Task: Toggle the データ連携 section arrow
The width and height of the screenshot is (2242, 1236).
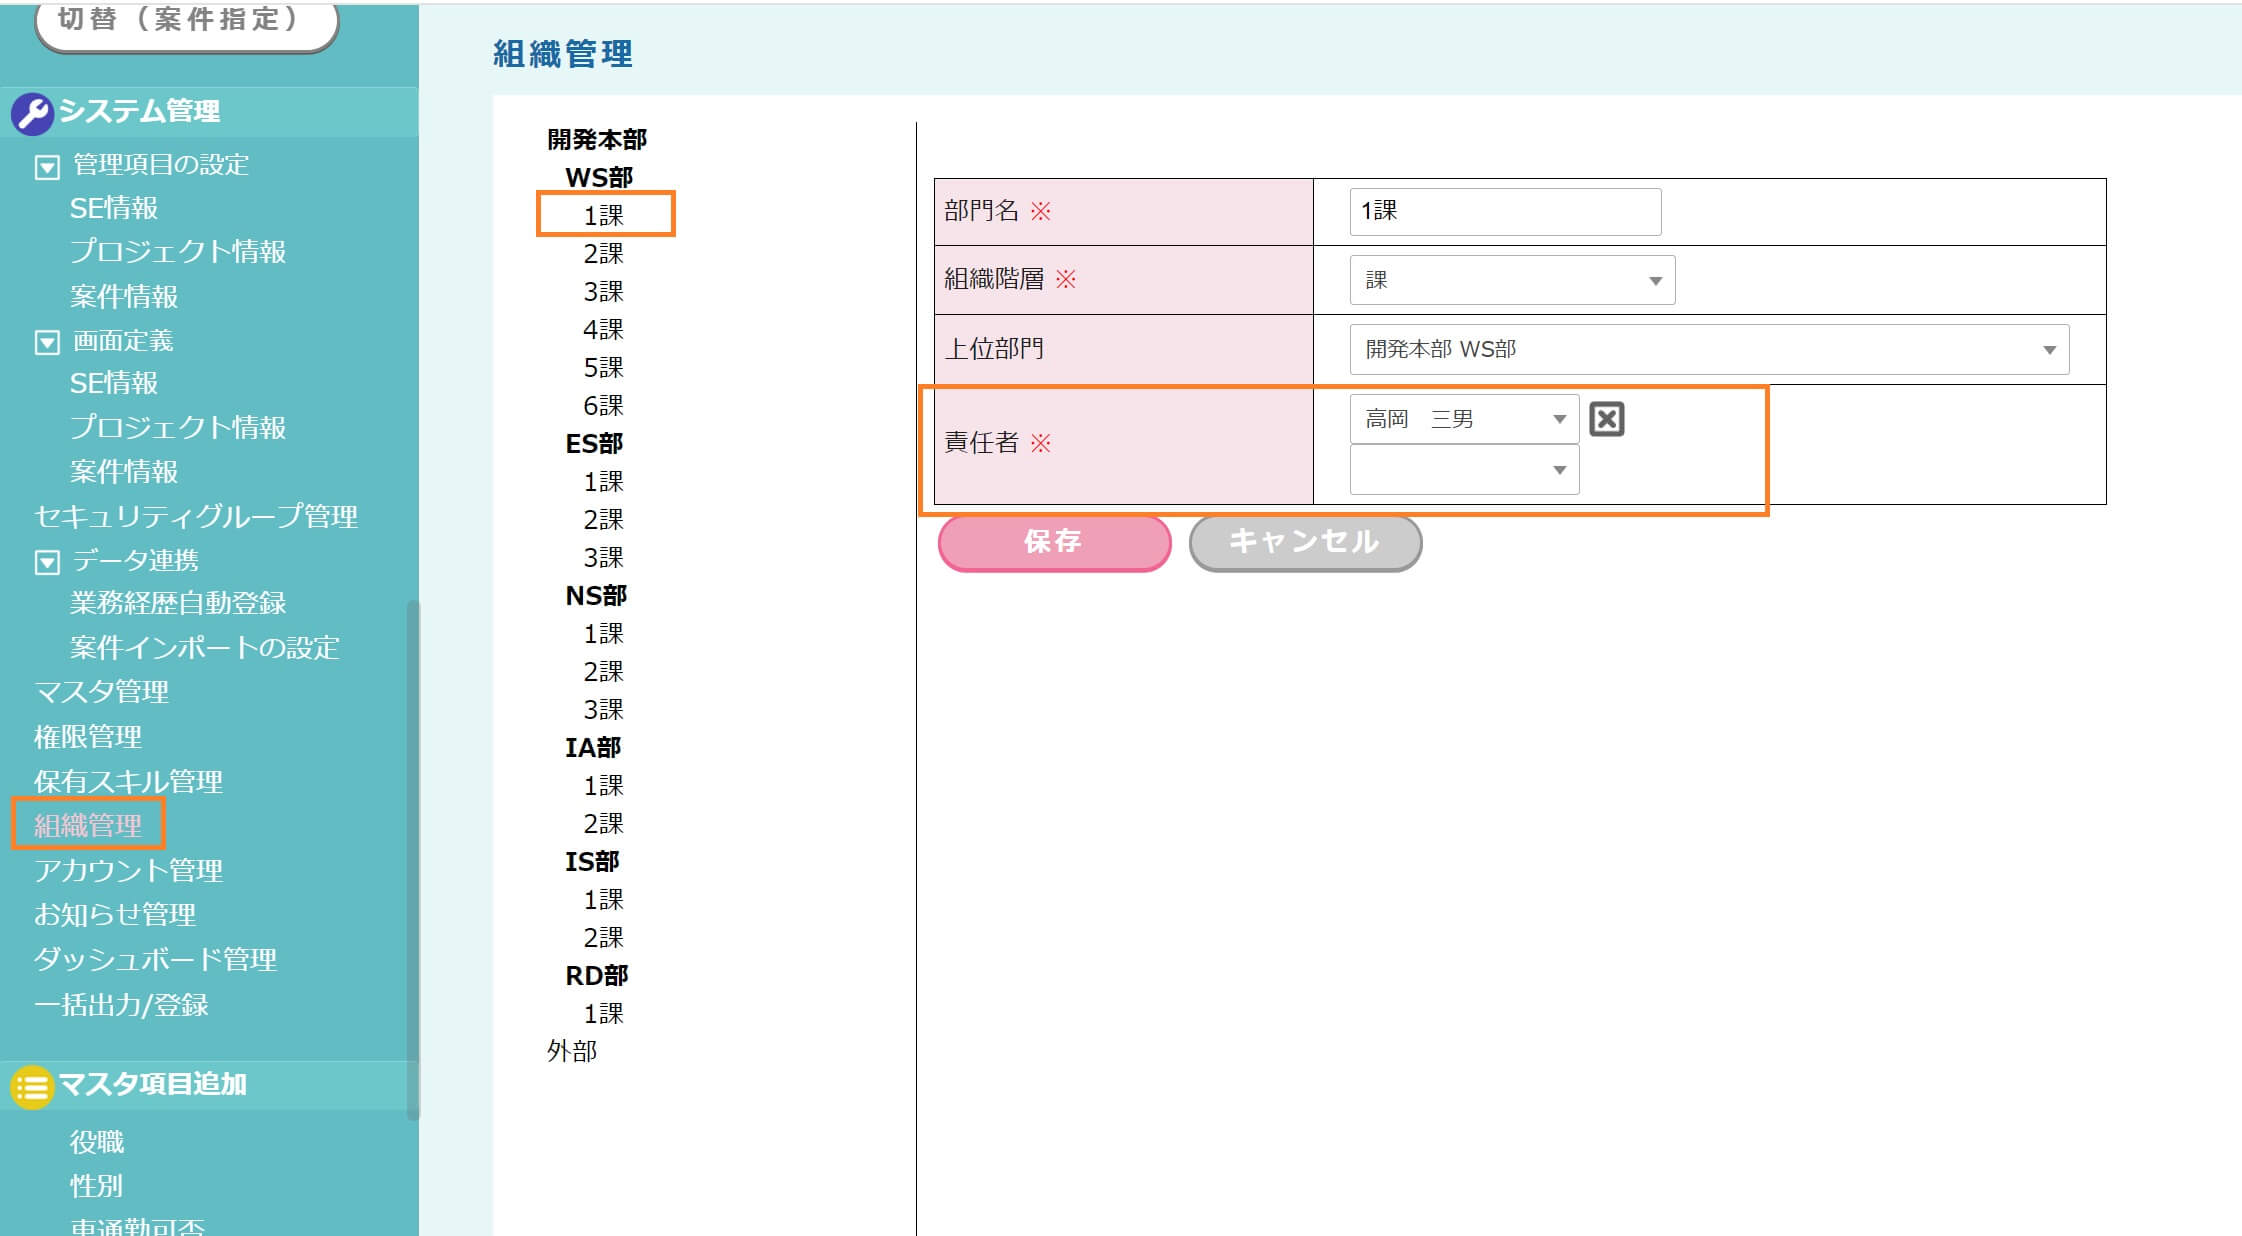Action: pos(47,562)
